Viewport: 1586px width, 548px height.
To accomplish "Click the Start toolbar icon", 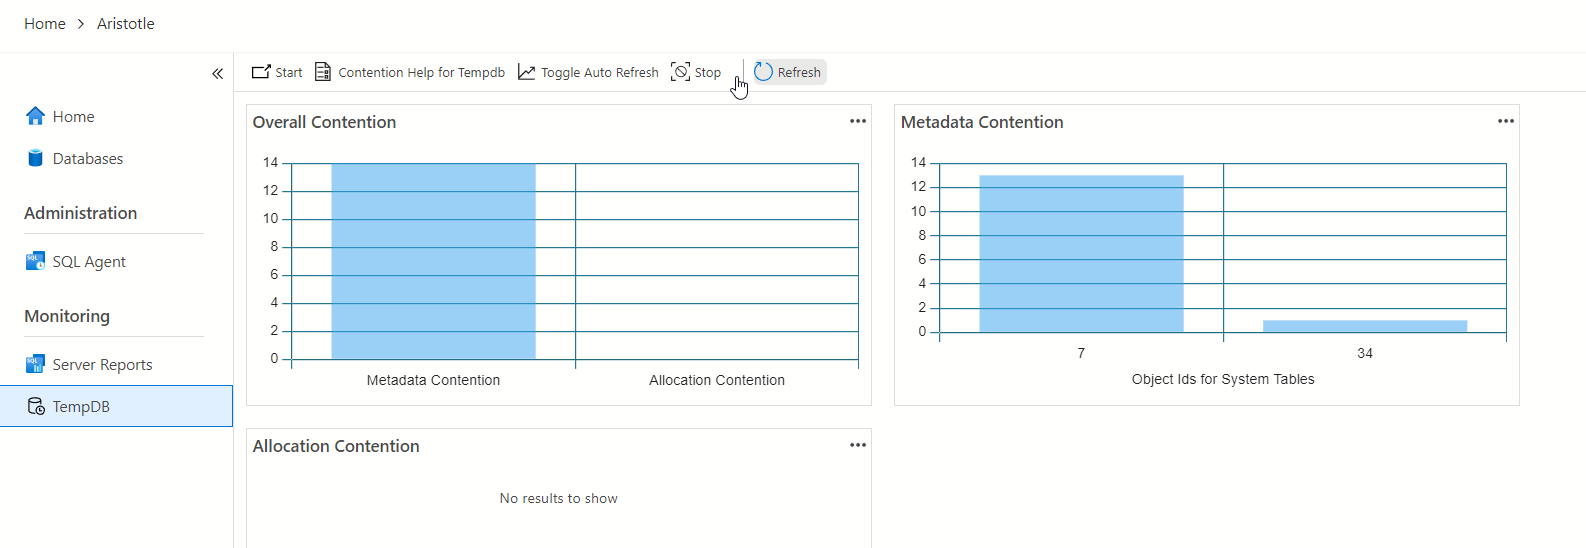I will click(x=262, y=72).
